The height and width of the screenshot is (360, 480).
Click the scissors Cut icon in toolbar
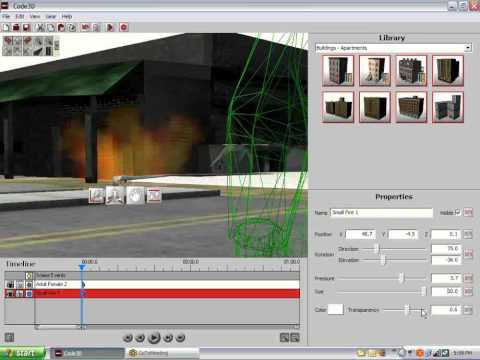(40, 27)
